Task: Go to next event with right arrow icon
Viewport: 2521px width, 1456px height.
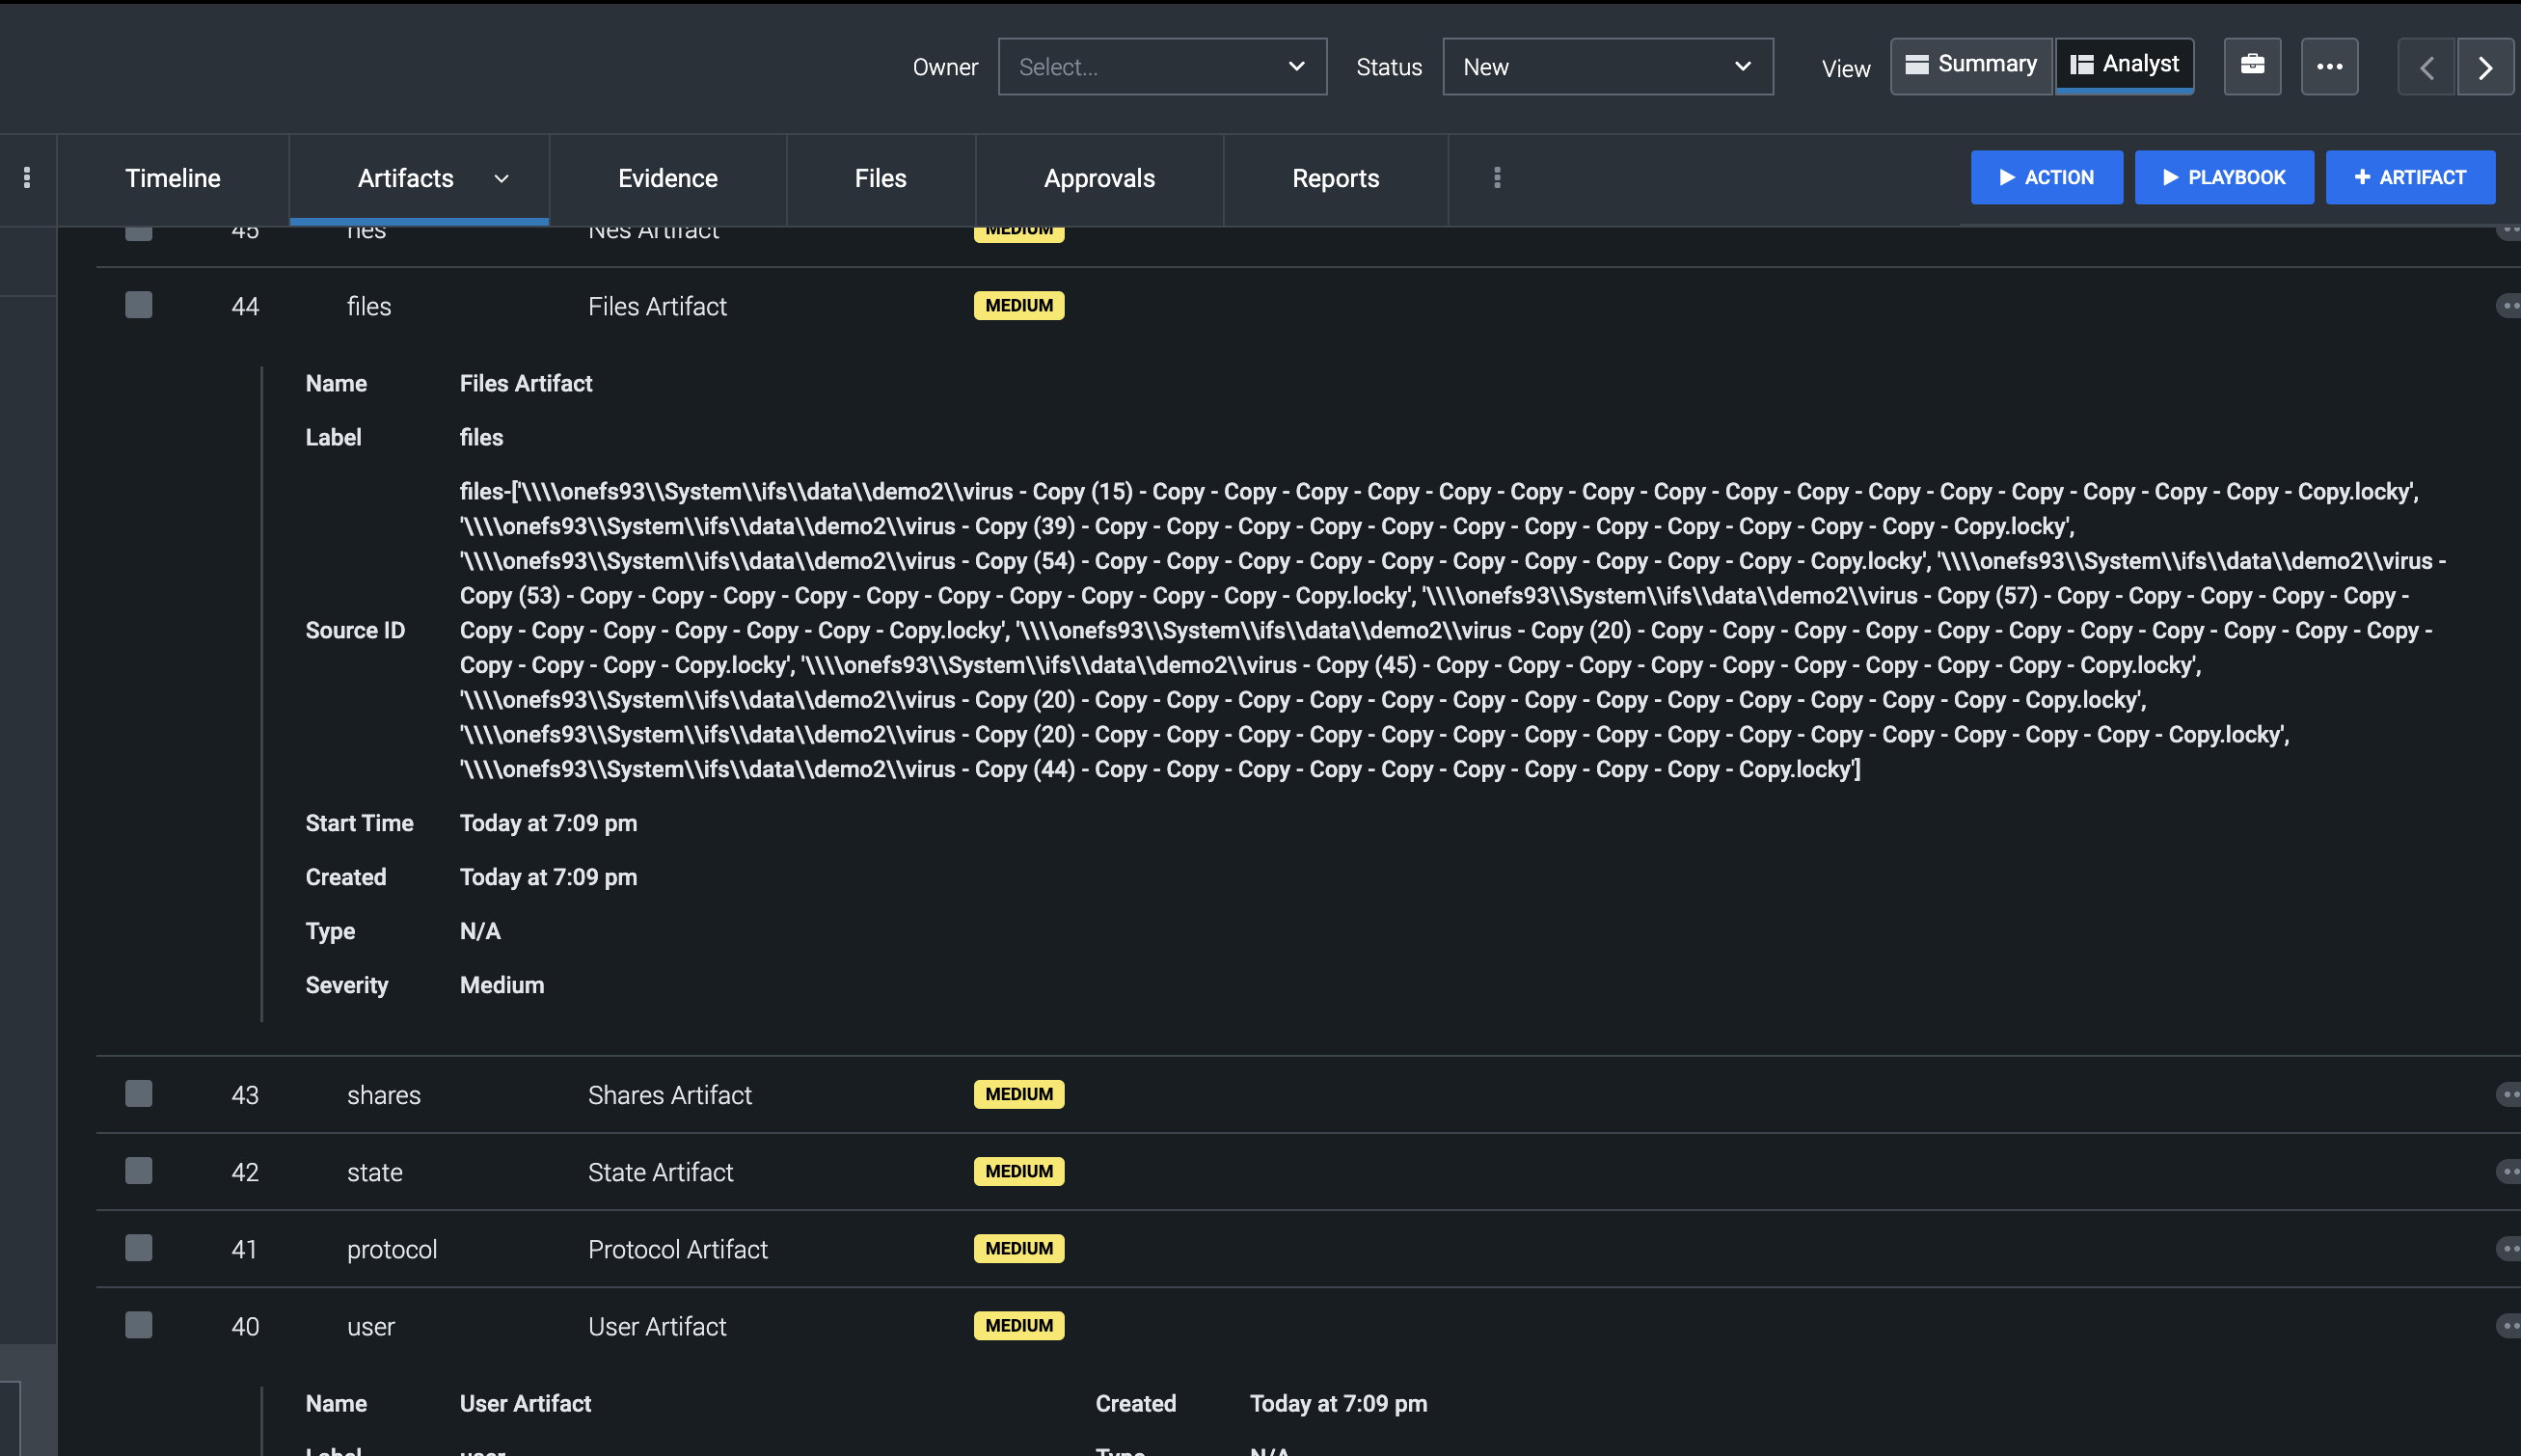Action: point(2485,67)
